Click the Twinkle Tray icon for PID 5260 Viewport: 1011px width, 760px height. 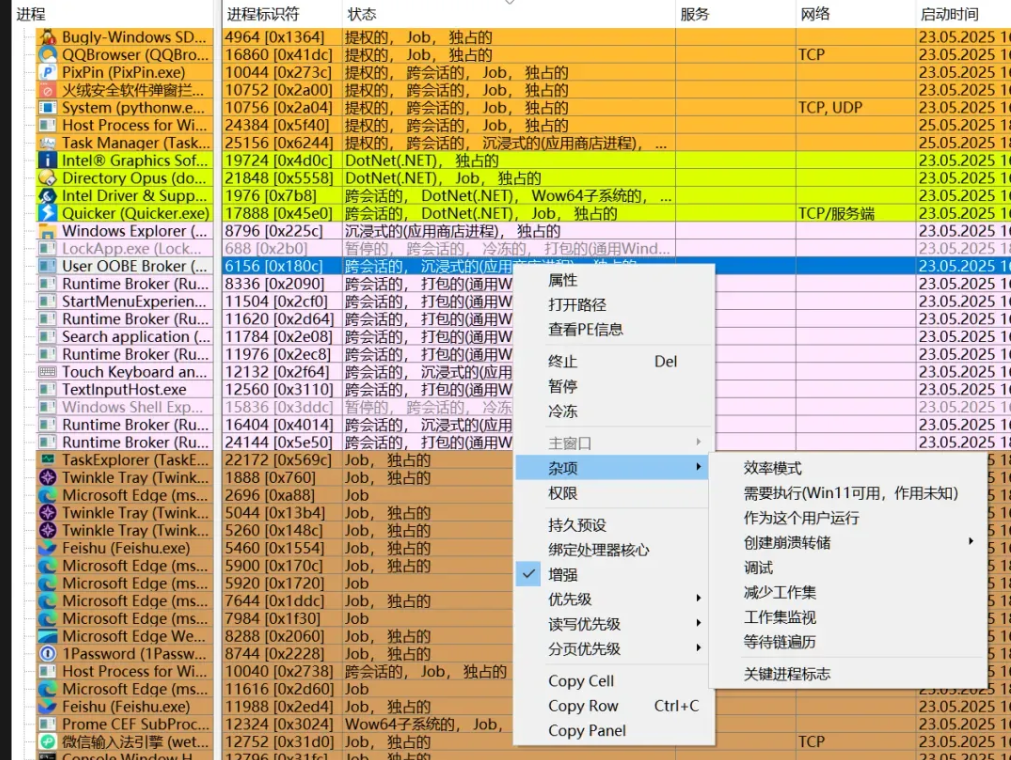pos(48,531)
